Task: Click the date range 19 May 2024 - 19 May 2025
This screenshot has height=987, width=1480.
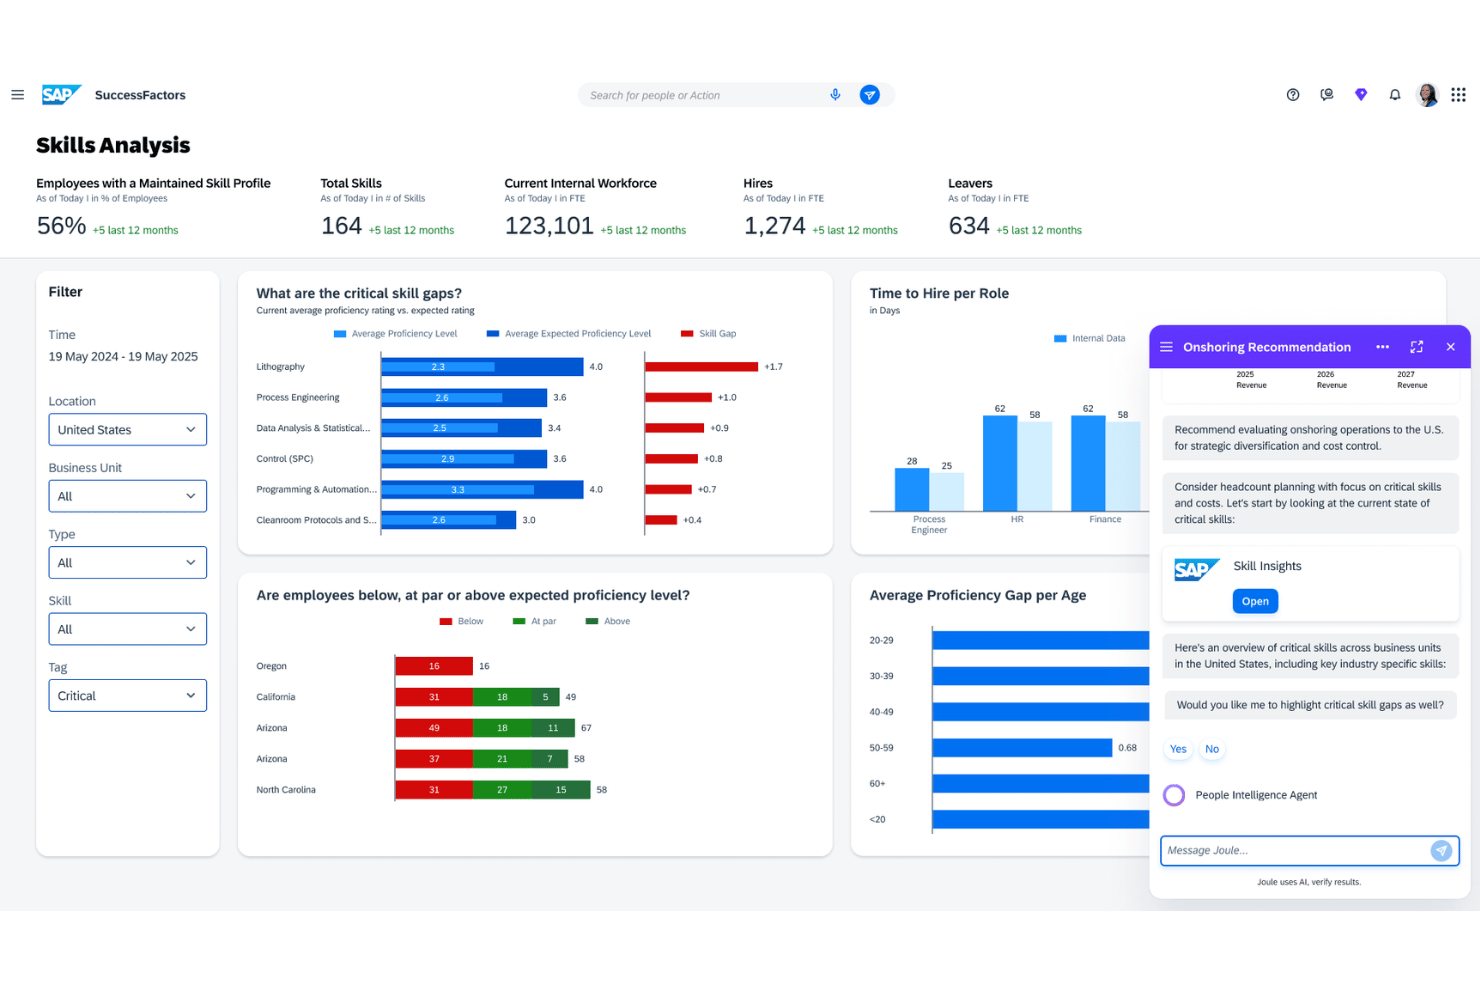Action: (123, 357)
